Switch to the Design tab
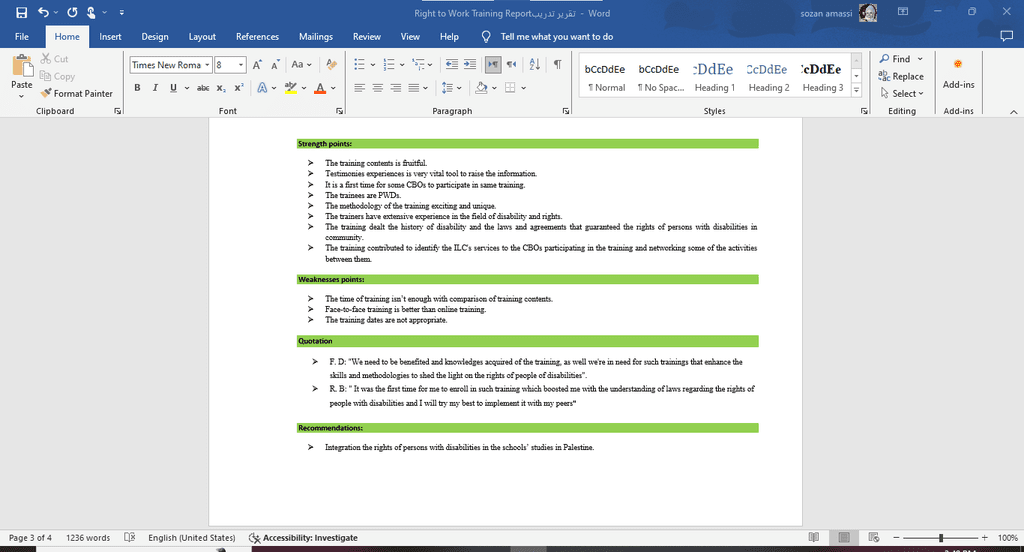This screenshot has height=552, width=1024. click(155, 37)
